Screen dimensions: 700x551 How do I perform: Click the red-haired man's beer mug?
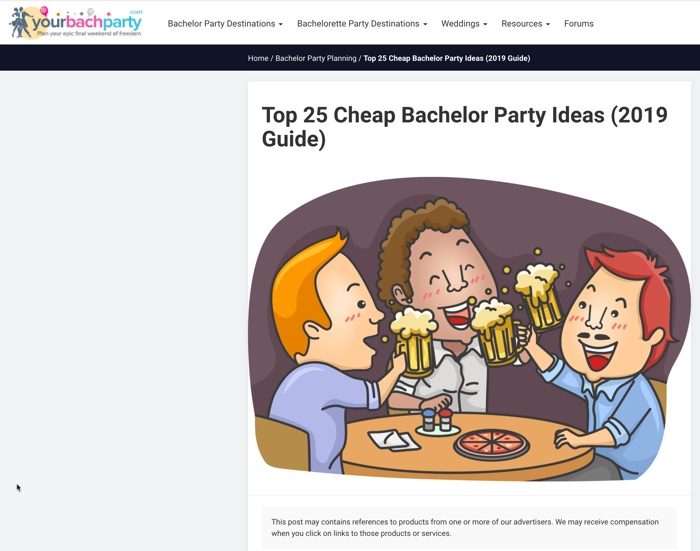point(539,296)
